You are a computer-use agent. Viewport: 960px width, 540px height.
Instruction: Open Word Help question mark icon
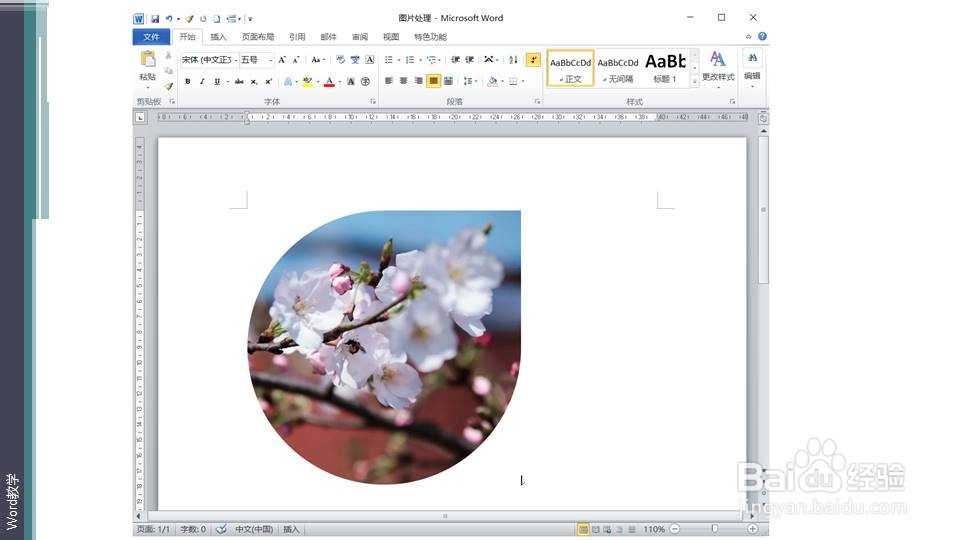click(762, 37)
